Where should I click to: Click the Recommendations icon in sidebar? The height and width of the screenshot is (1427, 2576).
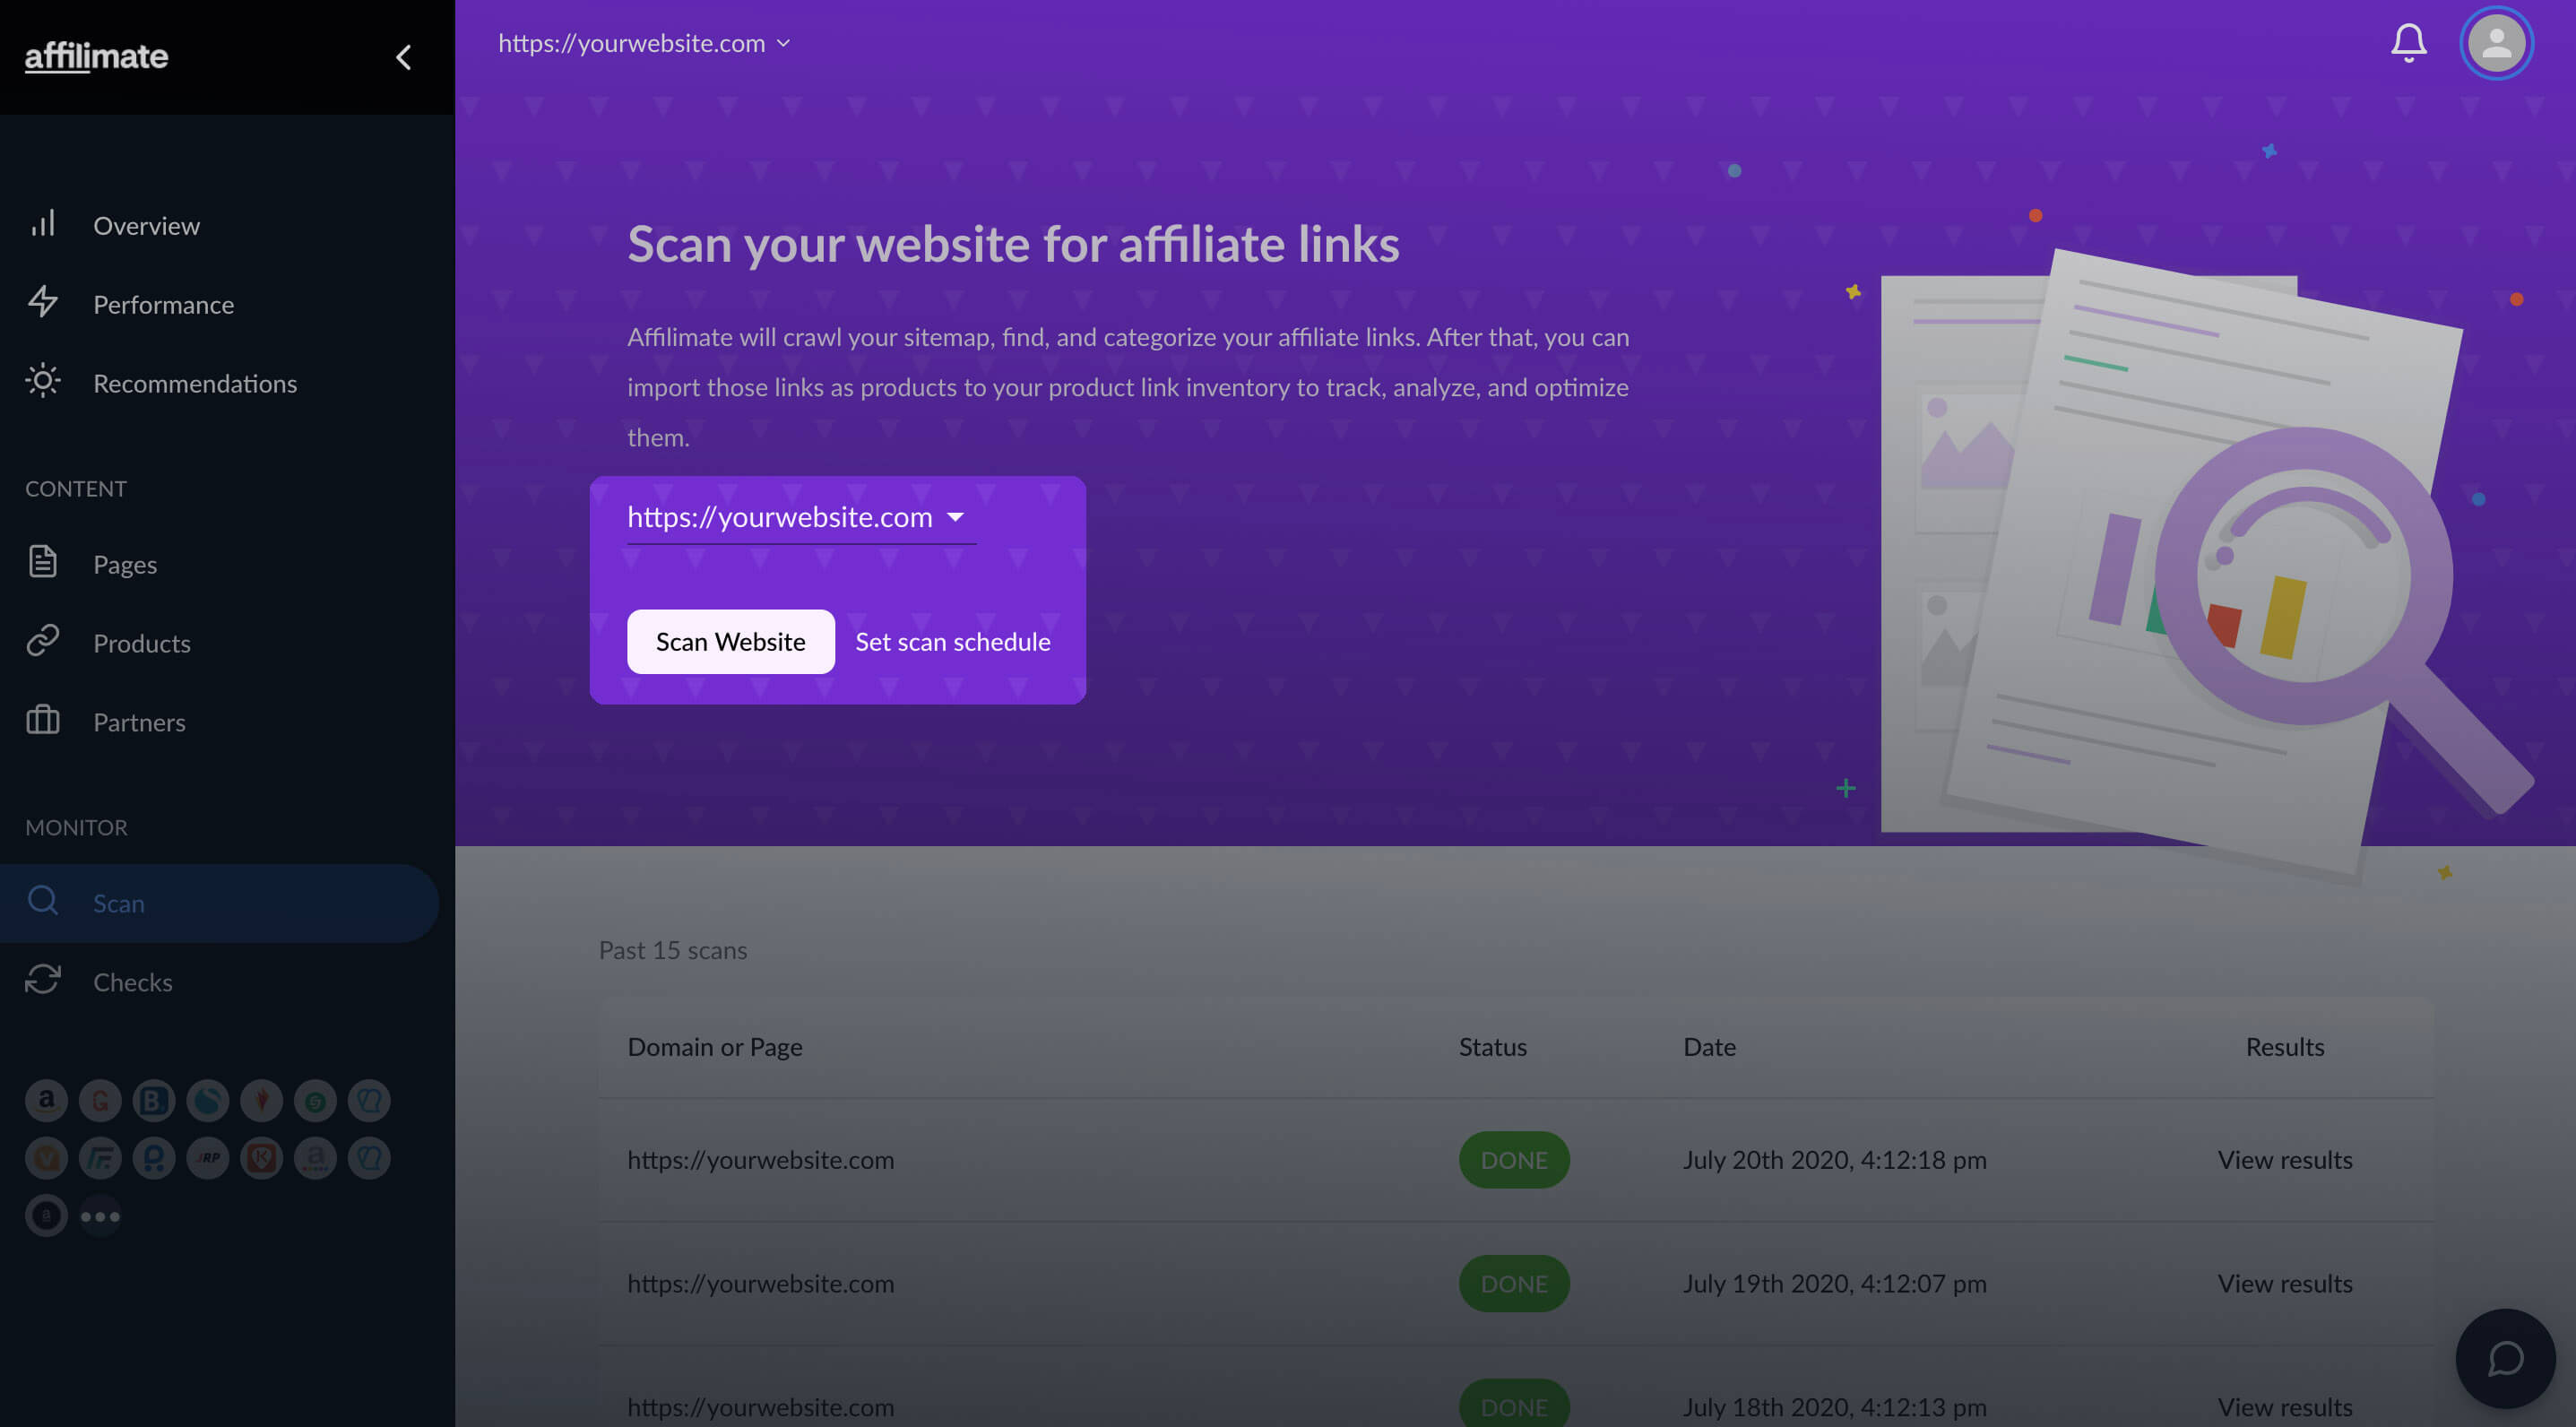click(42, 383)
